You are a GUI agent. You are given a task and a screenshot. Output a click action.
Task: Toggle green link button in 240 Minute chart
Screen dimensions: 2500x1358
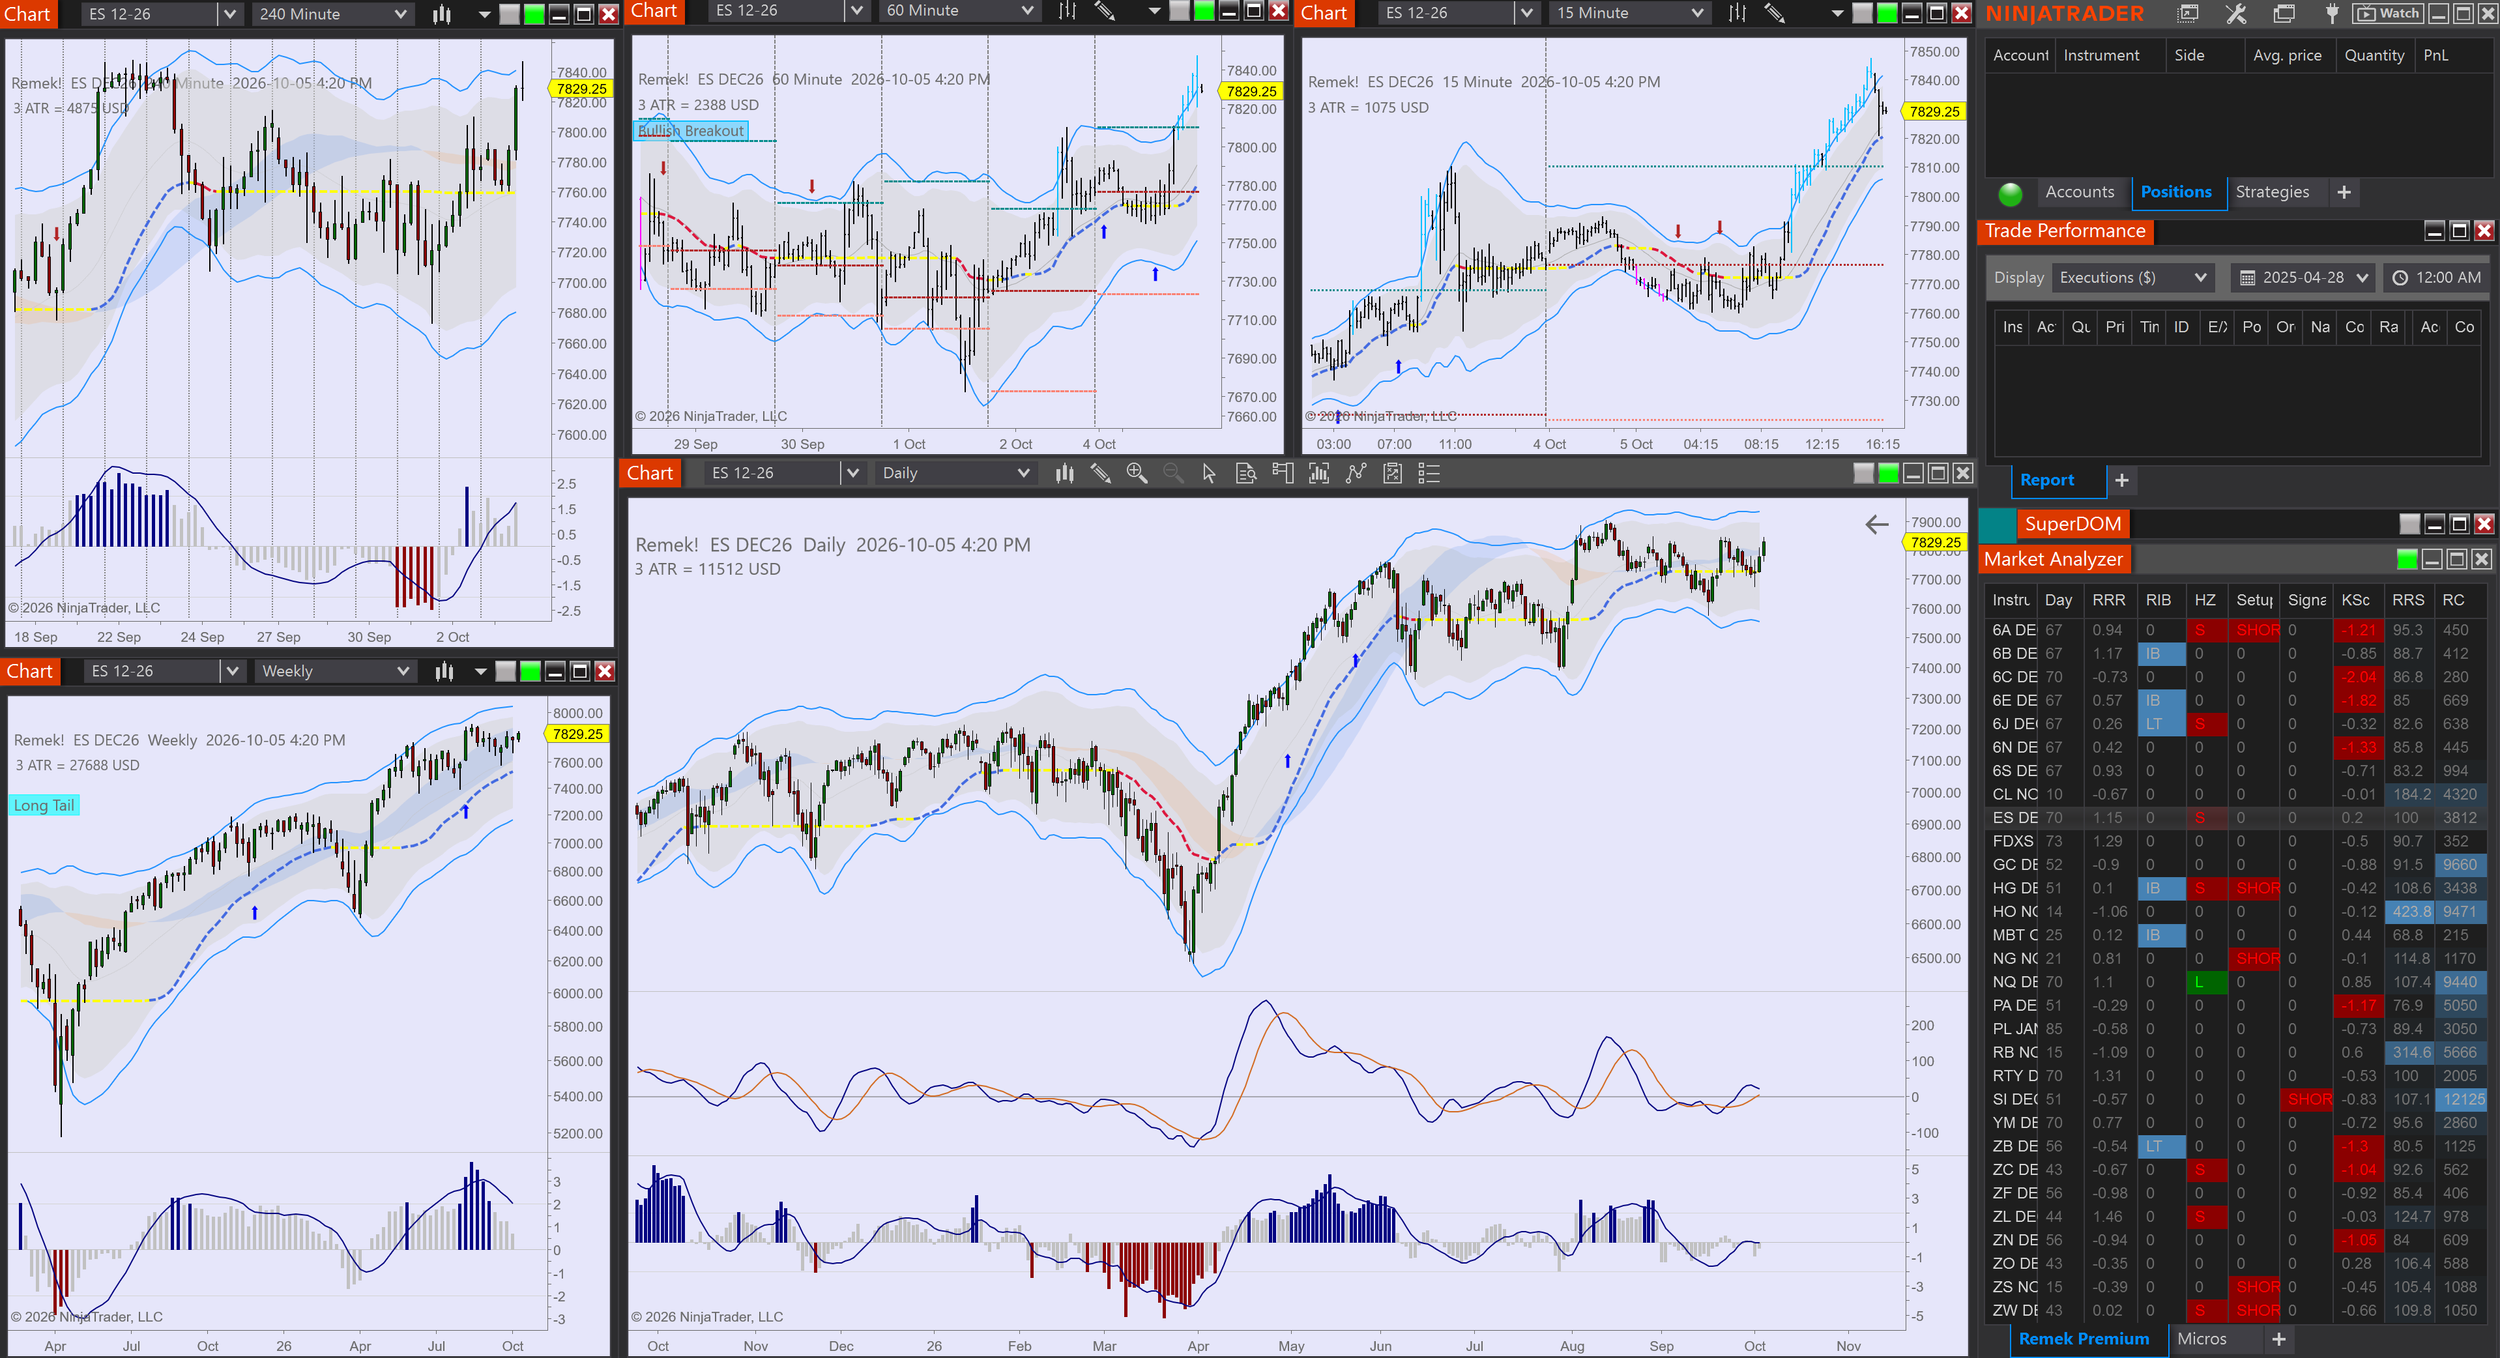coord(534,14)
